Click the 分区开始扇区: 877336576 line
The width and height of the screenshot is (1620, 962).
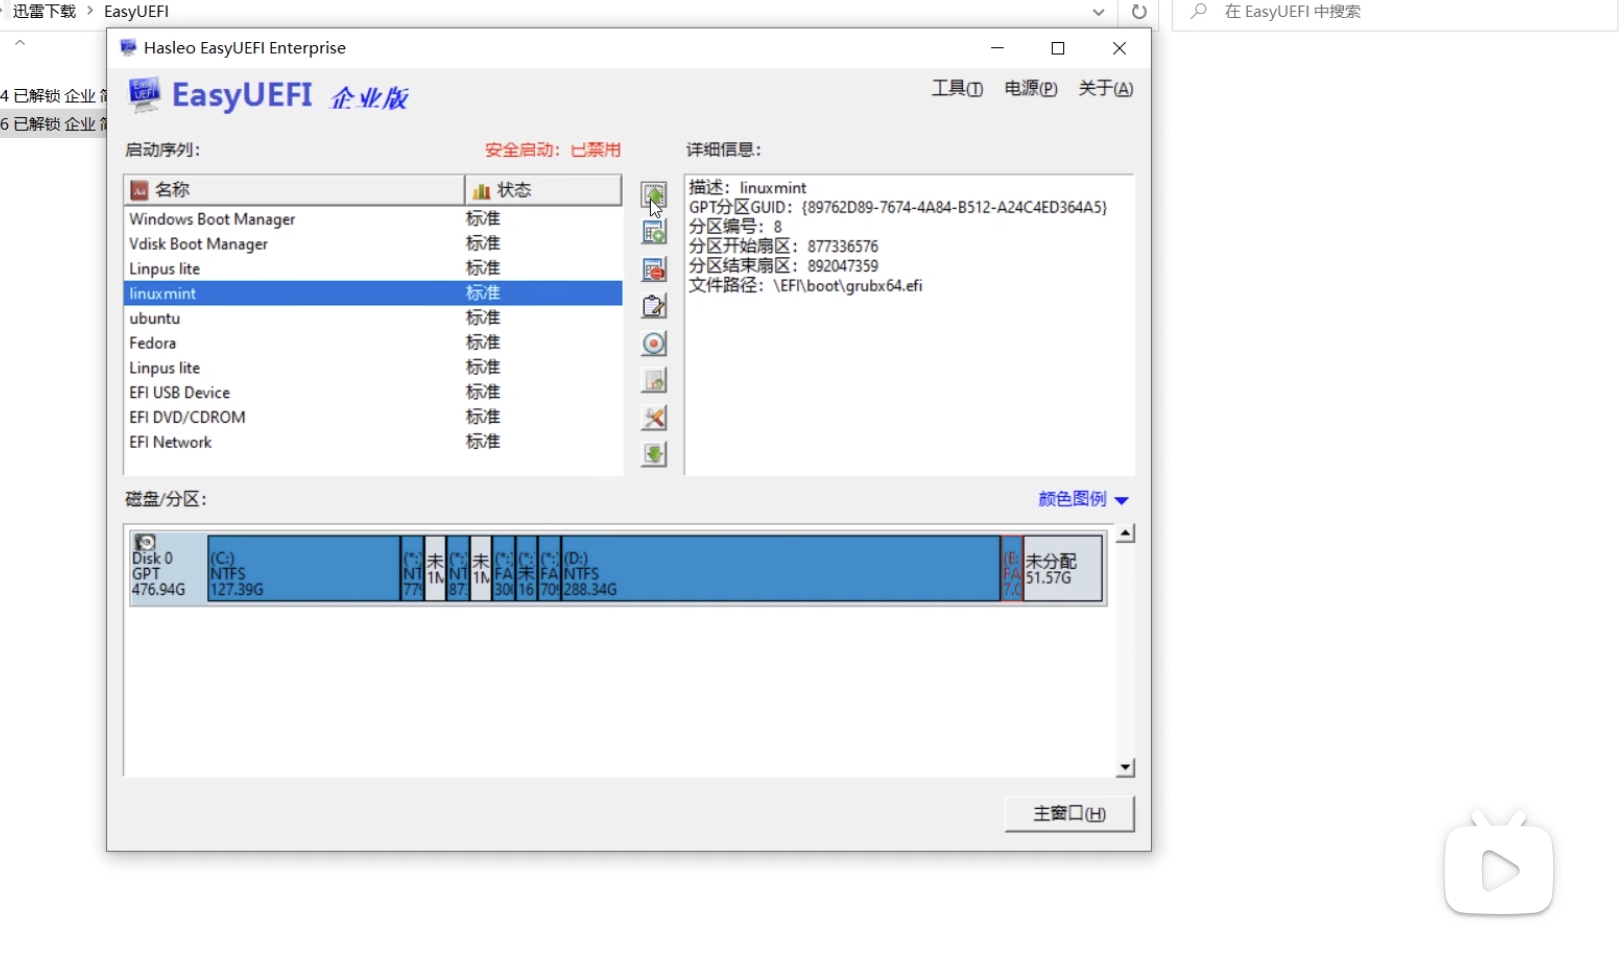tap(784, 246)
